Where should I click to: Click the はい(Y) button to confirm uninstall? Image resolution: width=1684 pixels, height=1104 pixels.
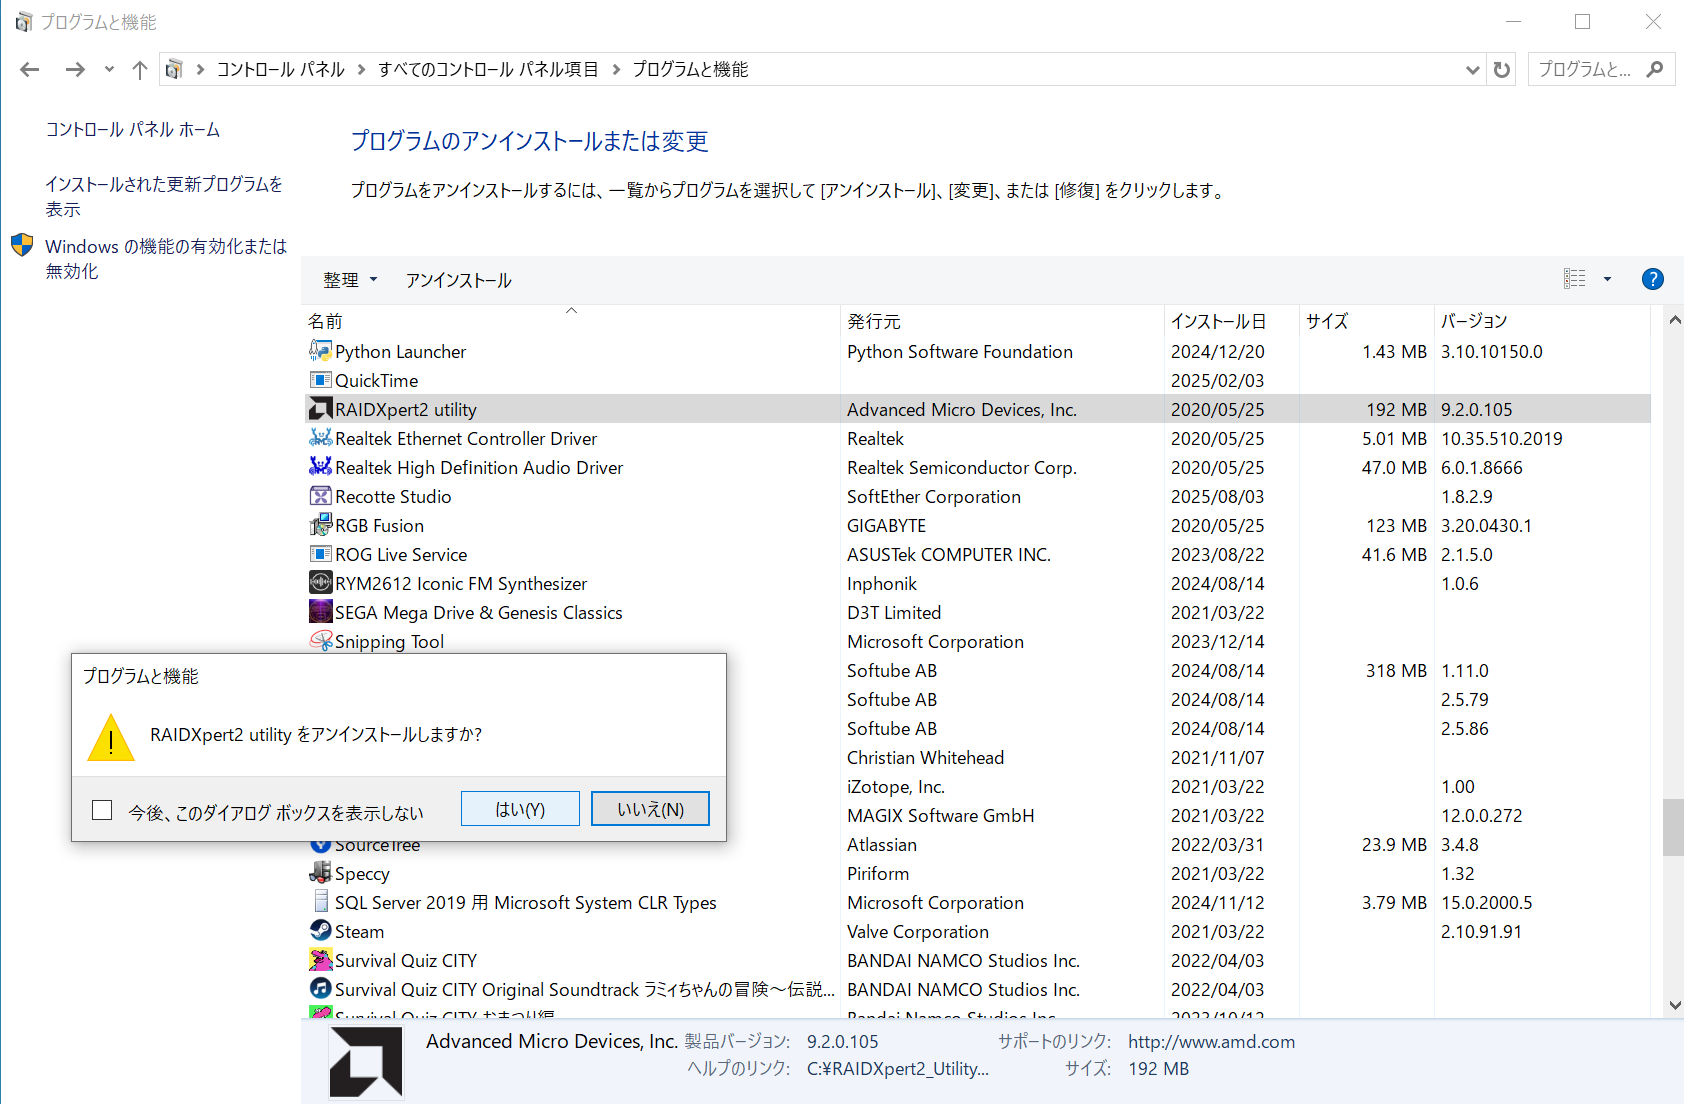[520, 809]
